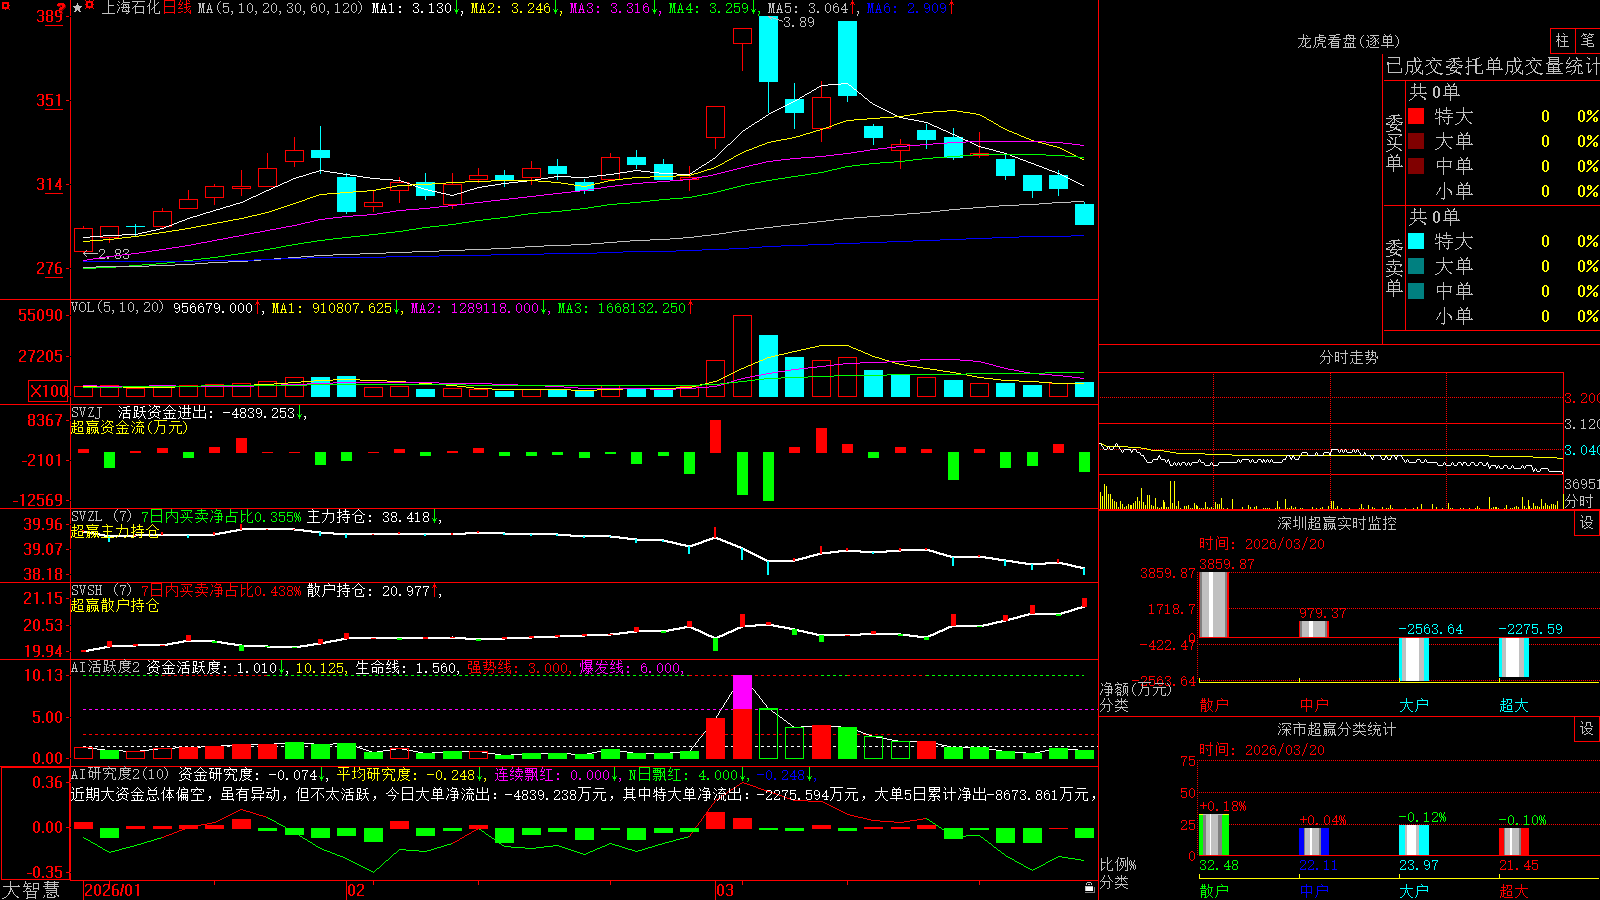This screenshot has width=1600, height=900.
Task: Click the small lock icon on the date axis
Action: point(1090,888)
